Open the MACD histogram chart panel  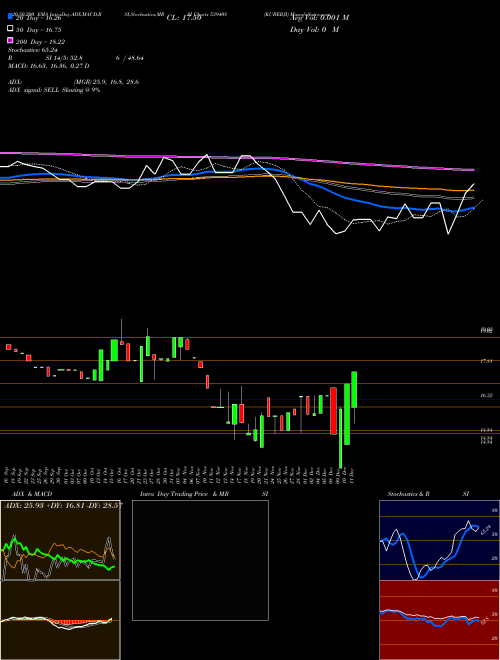click(60, 620)
